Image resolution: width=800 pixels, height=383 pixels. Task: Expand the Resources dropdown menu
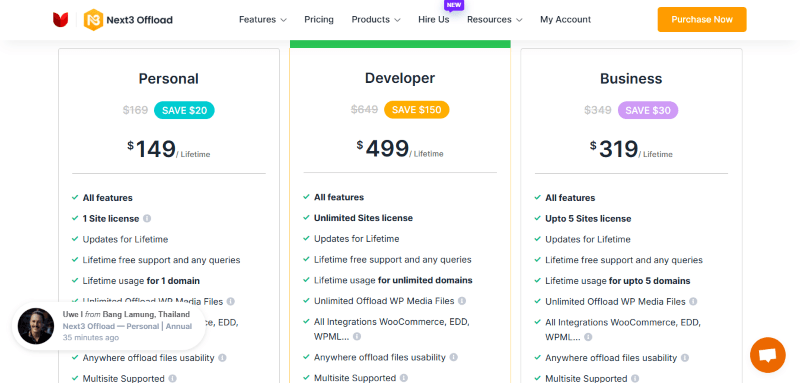495,20
